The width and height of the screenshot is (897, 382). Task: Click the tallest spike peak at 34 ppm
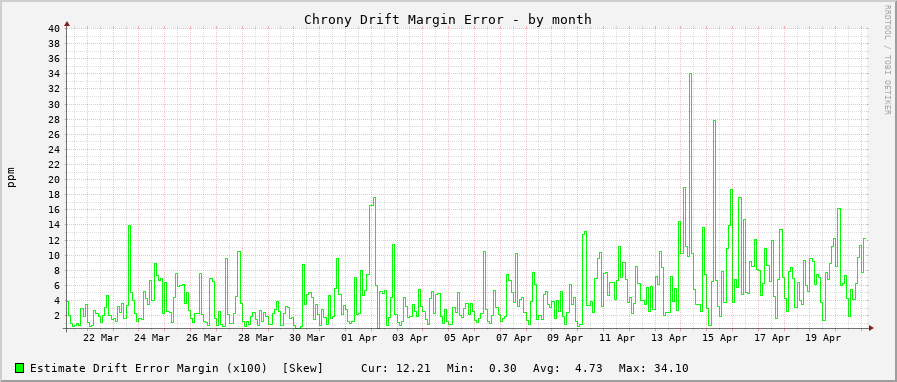690,74
